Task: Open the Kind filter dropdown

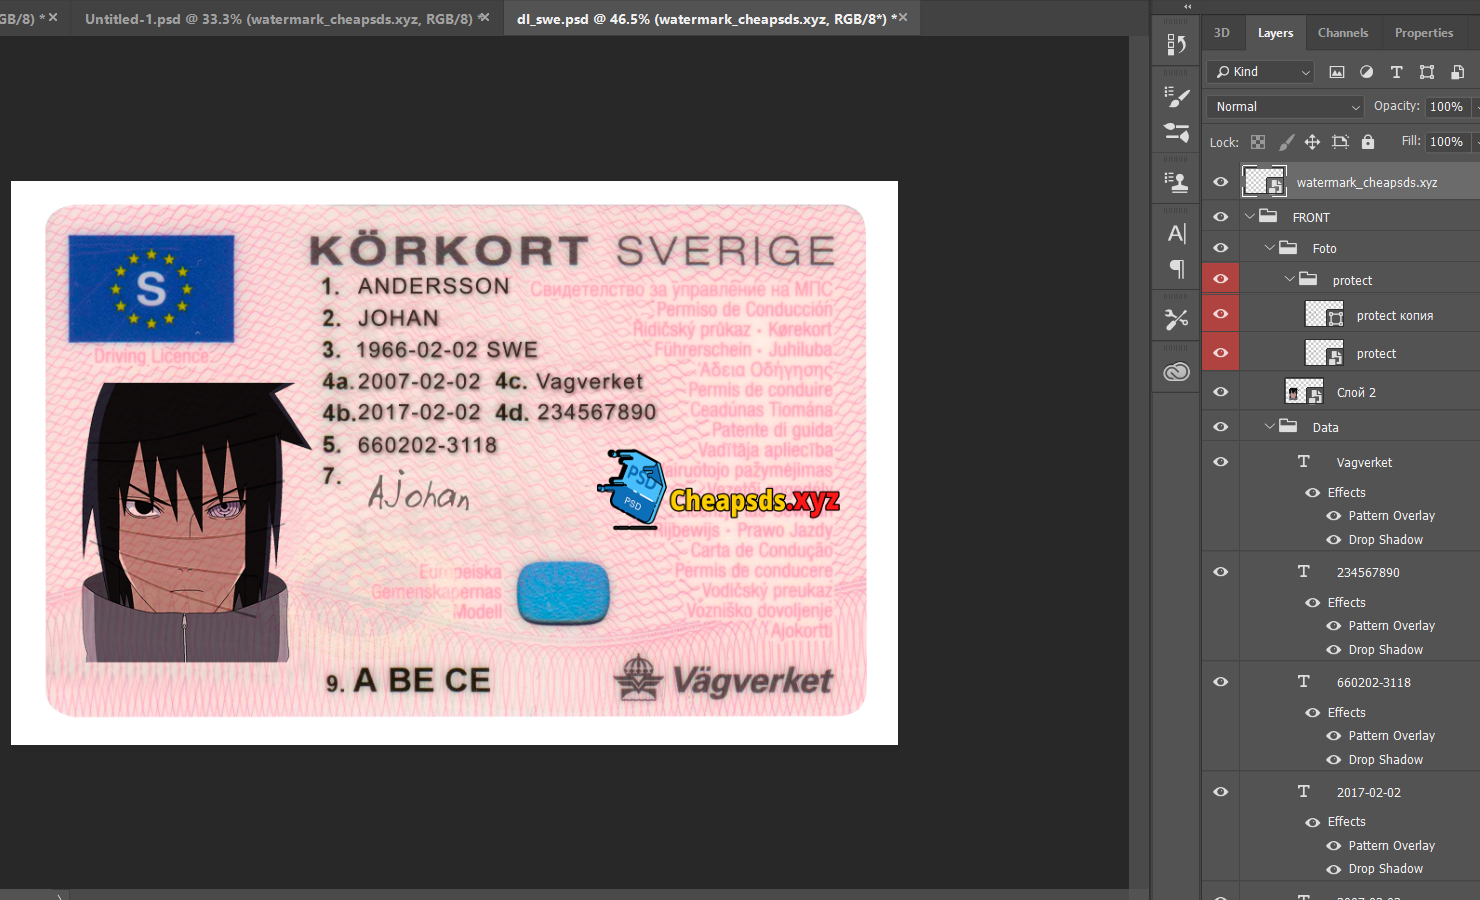Action: tap(1261, 72)
